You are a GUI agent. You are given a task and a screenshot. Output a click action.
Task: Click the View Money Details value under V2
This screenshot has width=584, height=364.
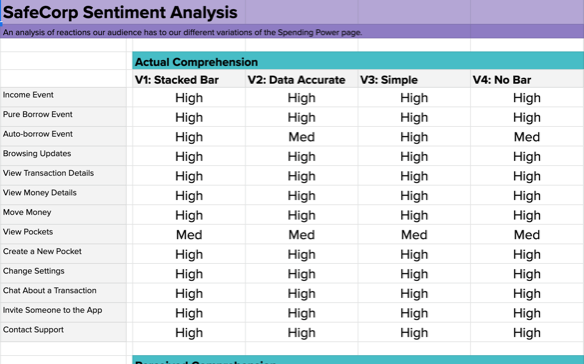tap(302, 196)
